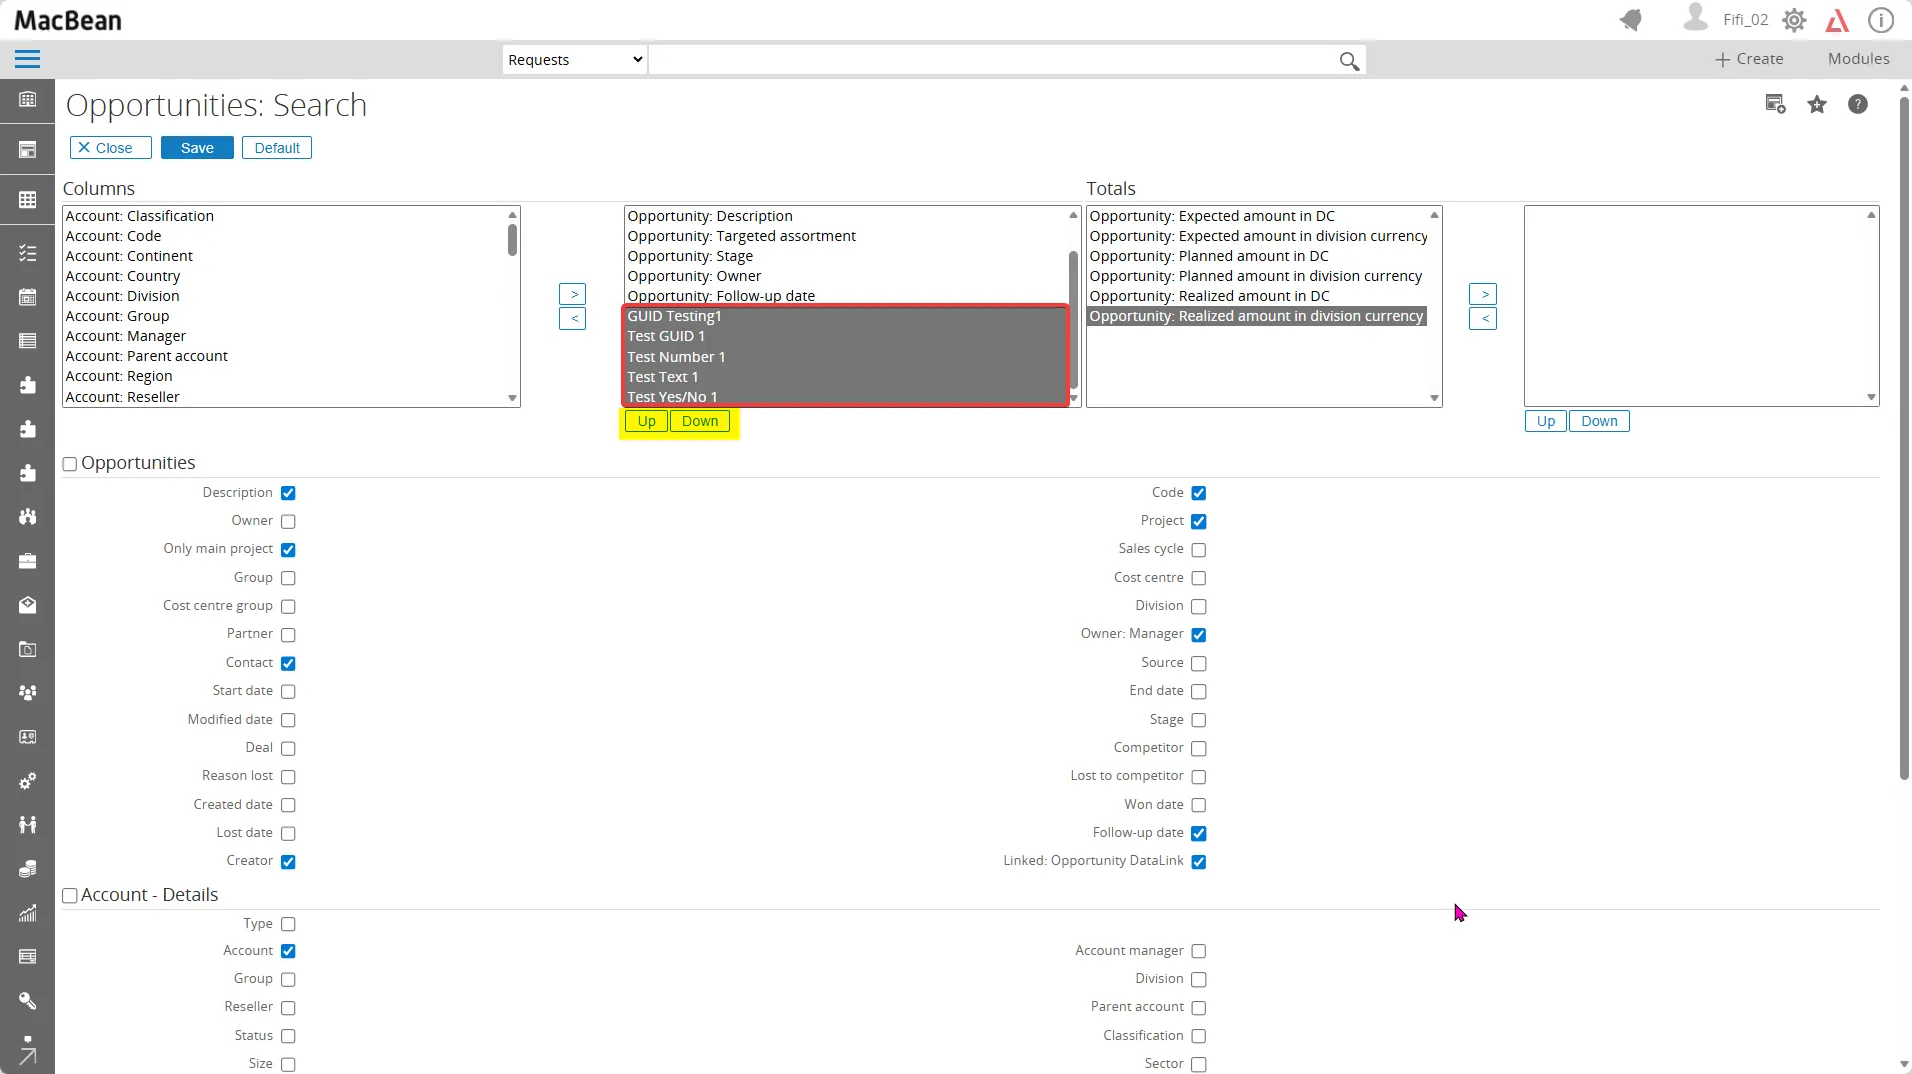Select Opportunity: Planned amount in DC total
The height and width of the screenshot is (1074, 1912).
pos(1209,256)
